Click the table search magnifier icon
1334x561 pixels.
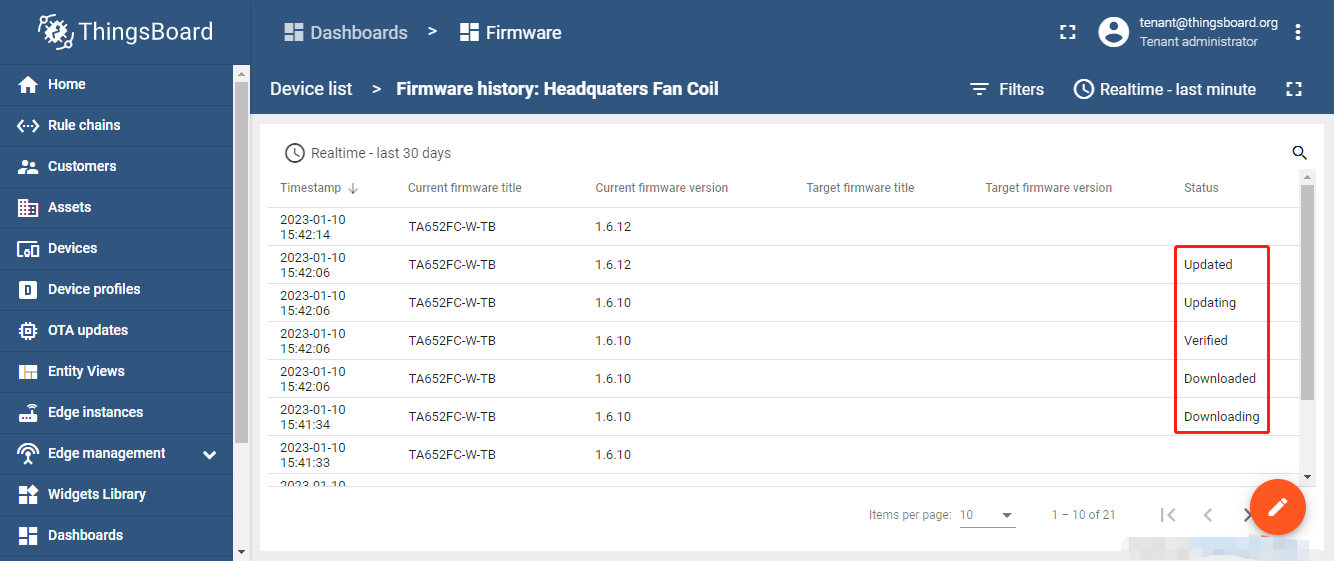tap(1300, 153)
